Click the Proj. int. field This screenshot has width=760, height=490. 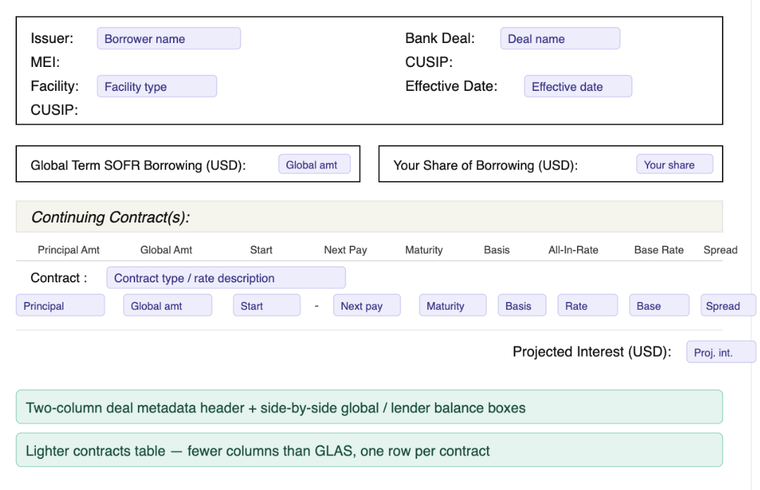721,352
